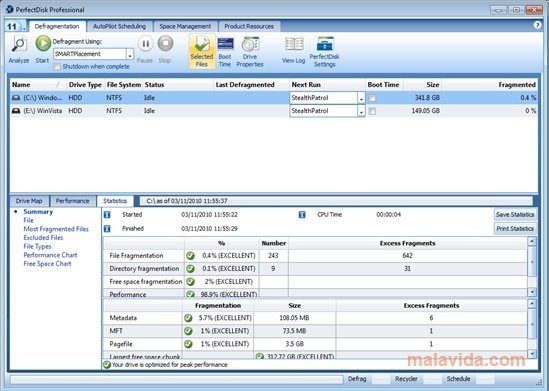Click the help question mark icon

coord(537,25)
